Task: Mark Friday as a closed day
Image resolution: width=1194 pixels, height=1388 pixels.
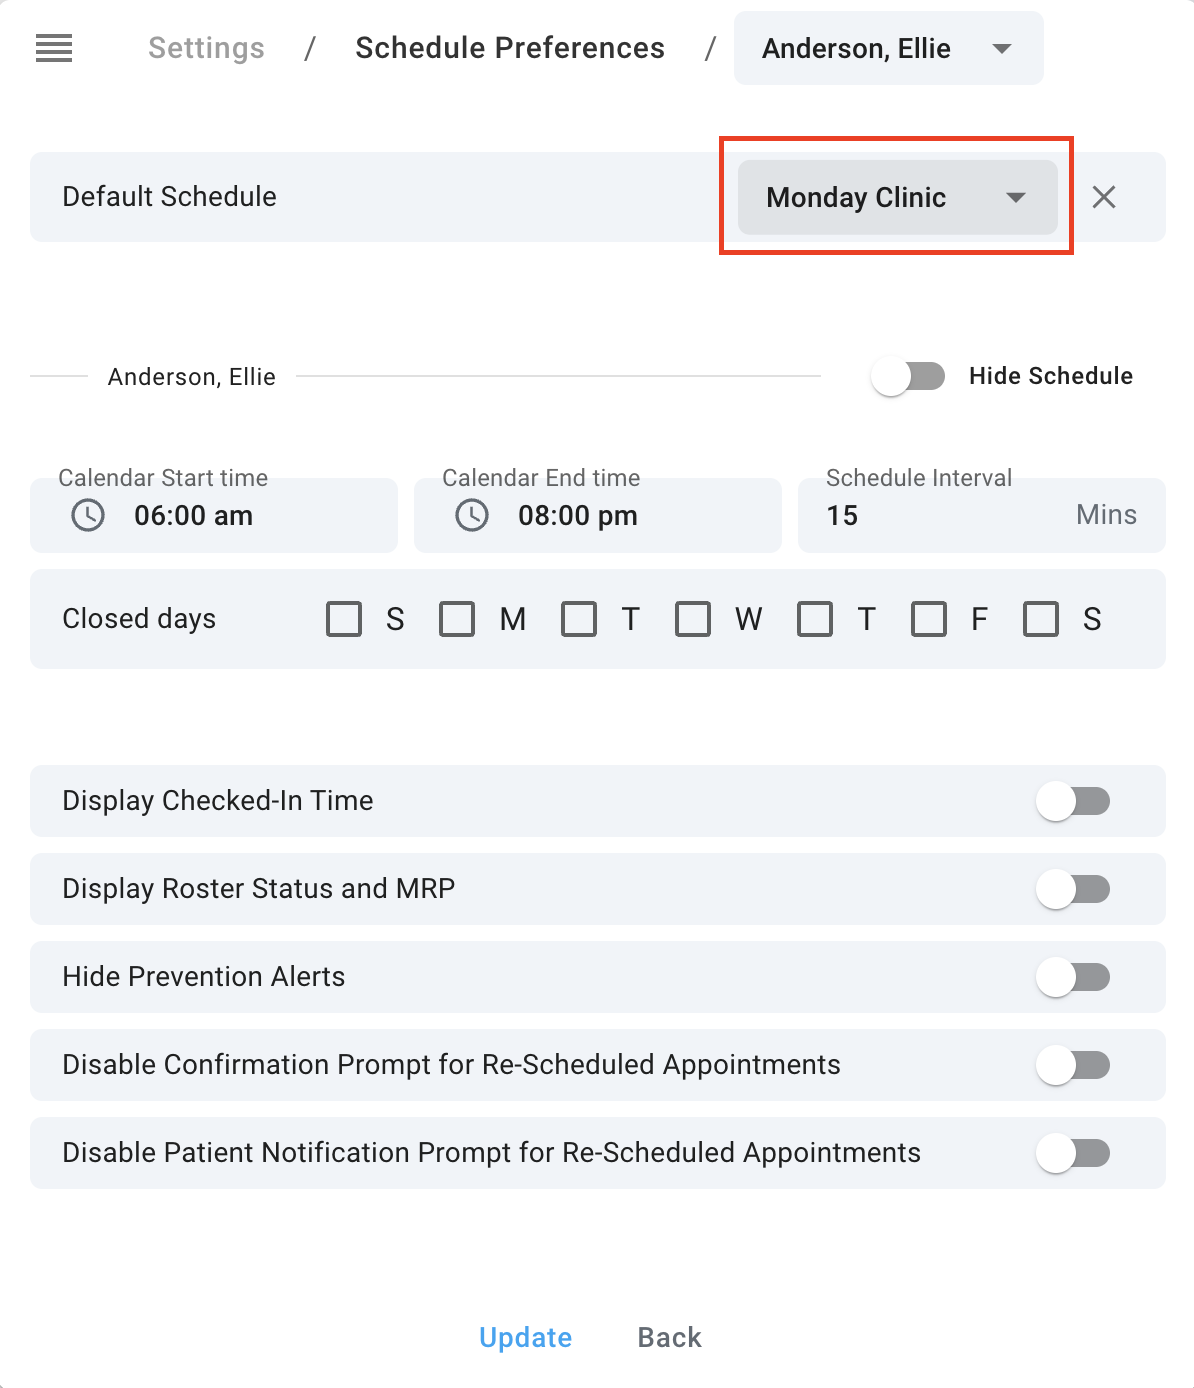Action: (929, 619)
